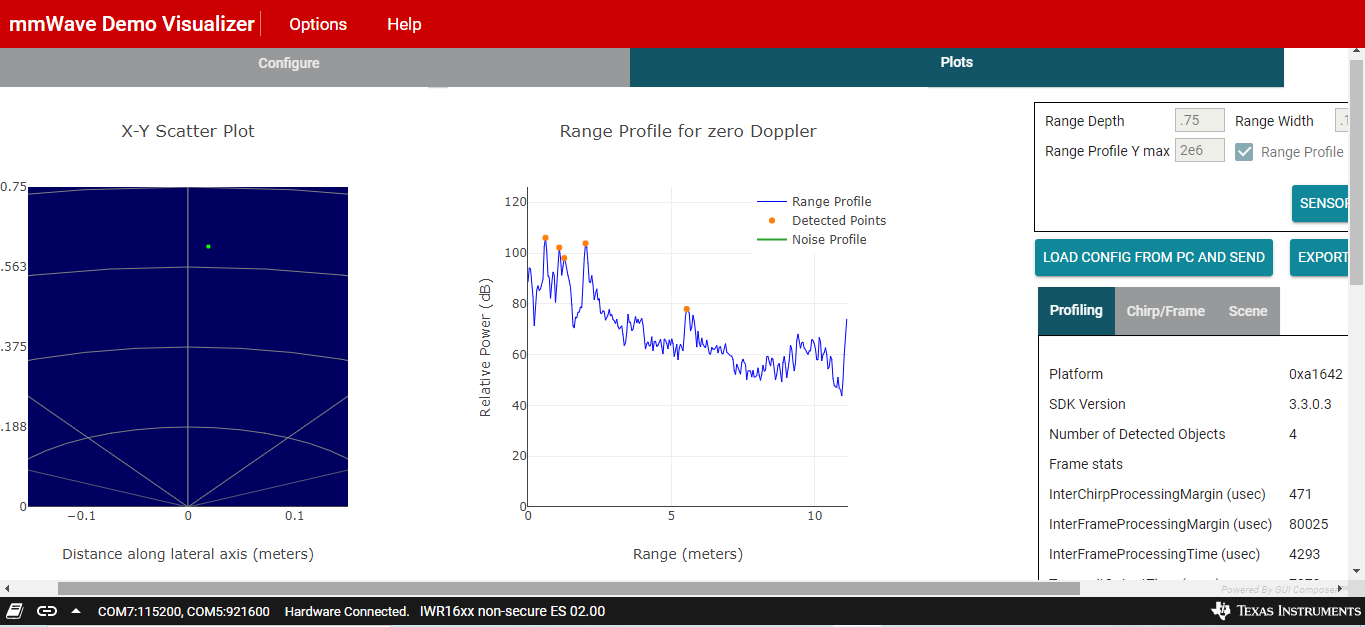Image resolution: width=1365 pixels, height=627 pixels.
Task: Select the Plots tab
Action: click(x=957, y=62)
